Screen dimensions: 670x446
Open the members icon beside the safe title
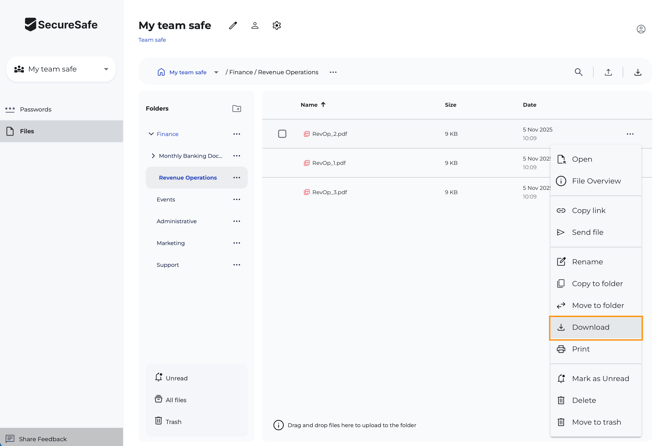[x=255, y=26]
